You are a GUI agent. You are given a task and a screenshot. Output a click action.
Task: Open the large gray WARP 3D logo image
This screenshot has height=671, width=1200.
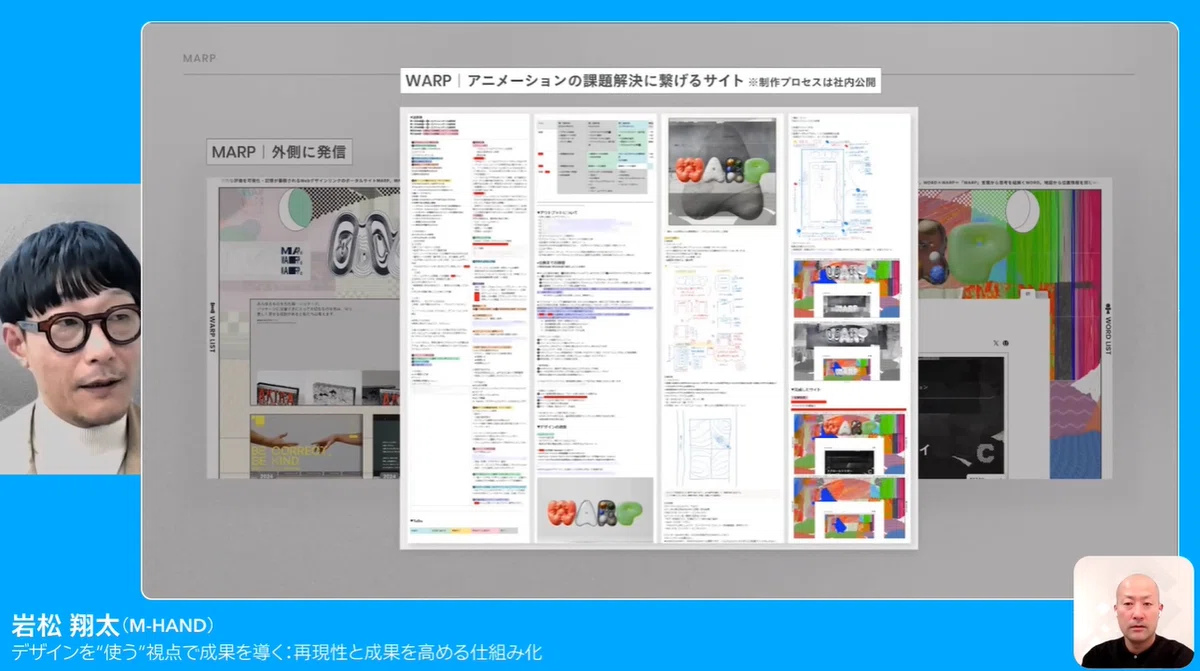pos(722,171)
